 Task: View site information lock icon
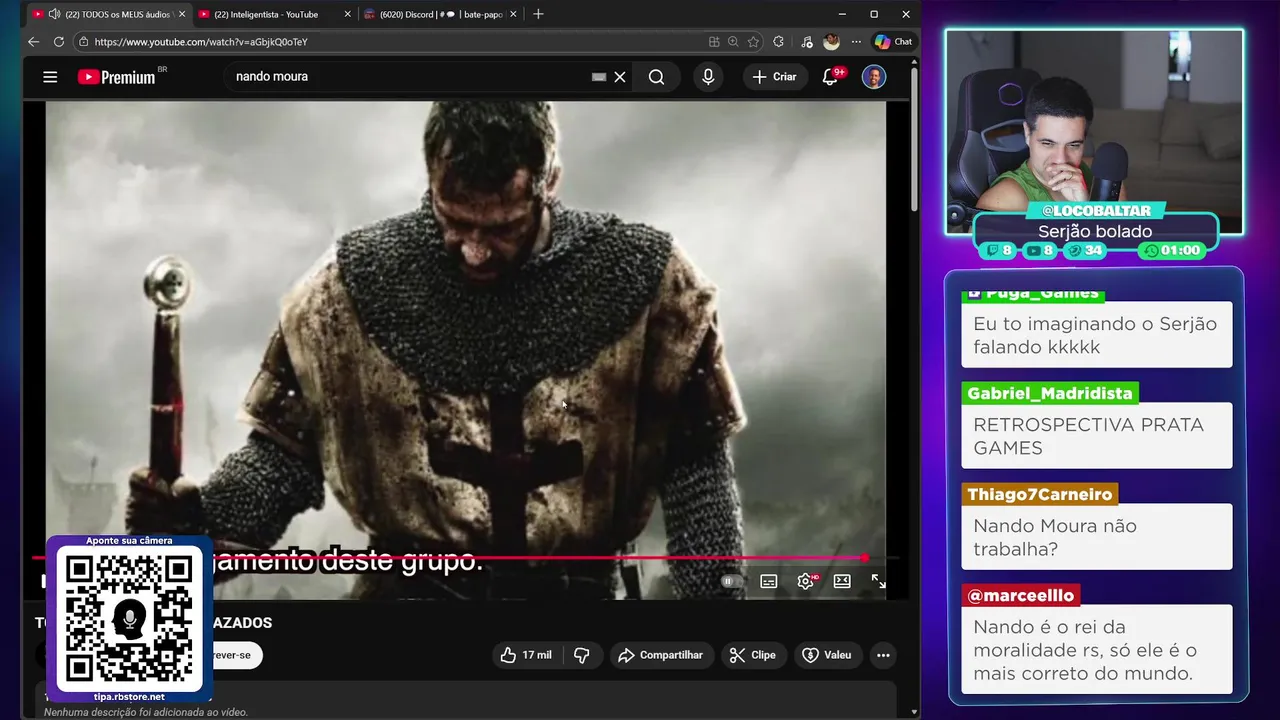tap(83, 42)
